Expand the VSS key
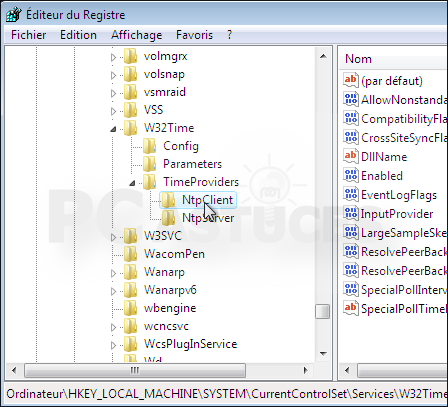 coord(113,111)
